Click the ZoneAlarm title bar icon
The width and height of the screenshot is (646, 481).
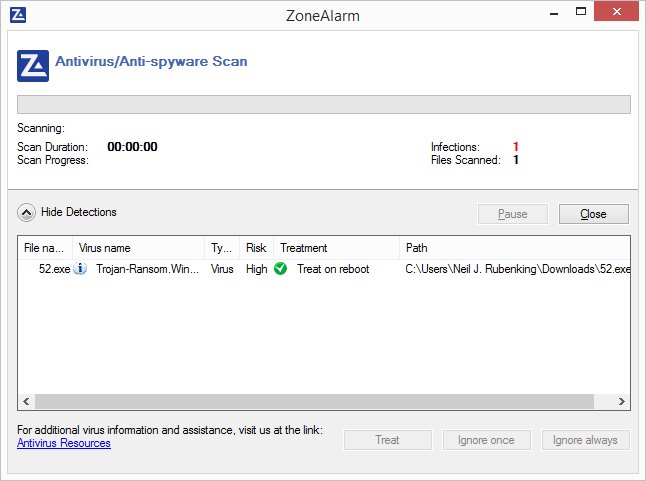pos(18,15)
